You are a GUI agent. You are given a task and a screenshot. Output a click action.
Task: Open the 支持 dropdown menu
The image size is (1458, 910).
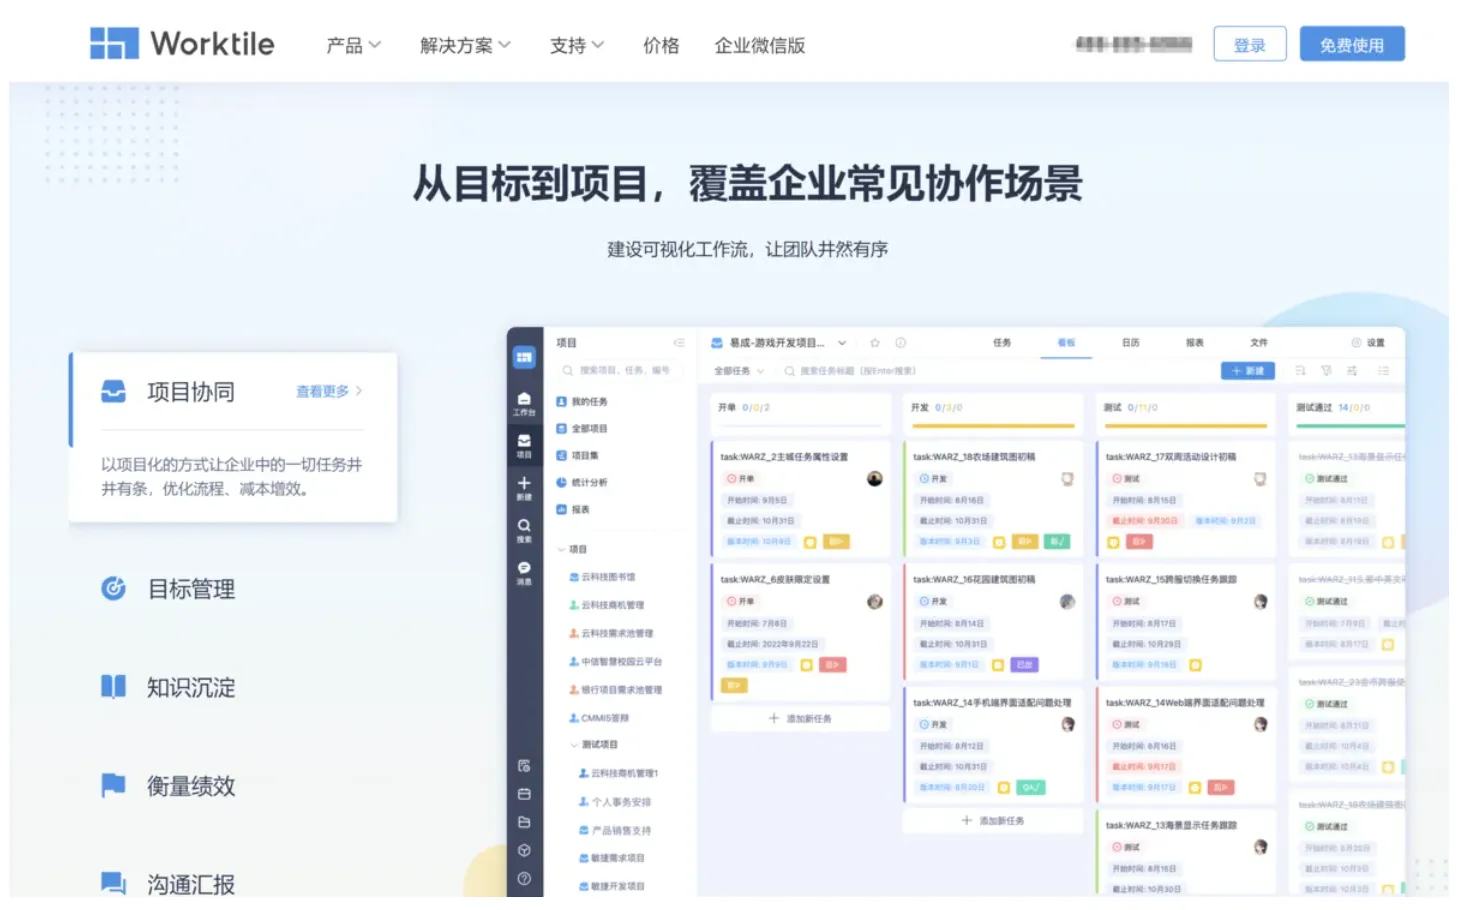[x=576, y=45]
